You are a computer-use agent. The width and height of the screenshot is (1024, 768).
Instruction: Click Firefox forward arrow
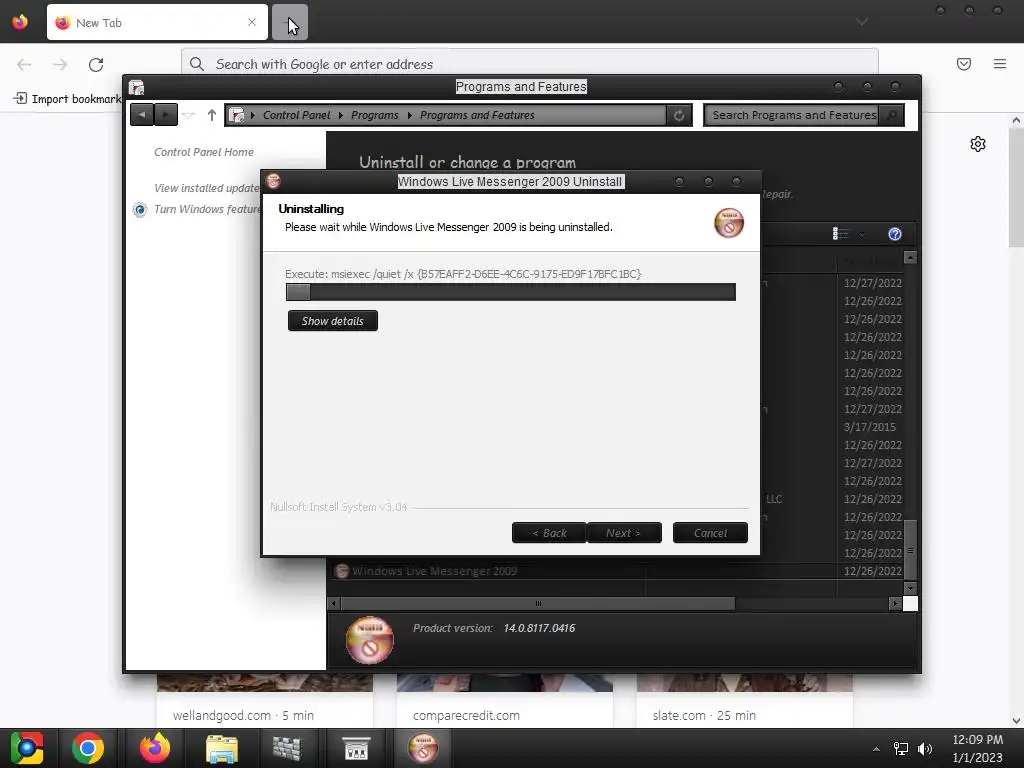[60, 64]
